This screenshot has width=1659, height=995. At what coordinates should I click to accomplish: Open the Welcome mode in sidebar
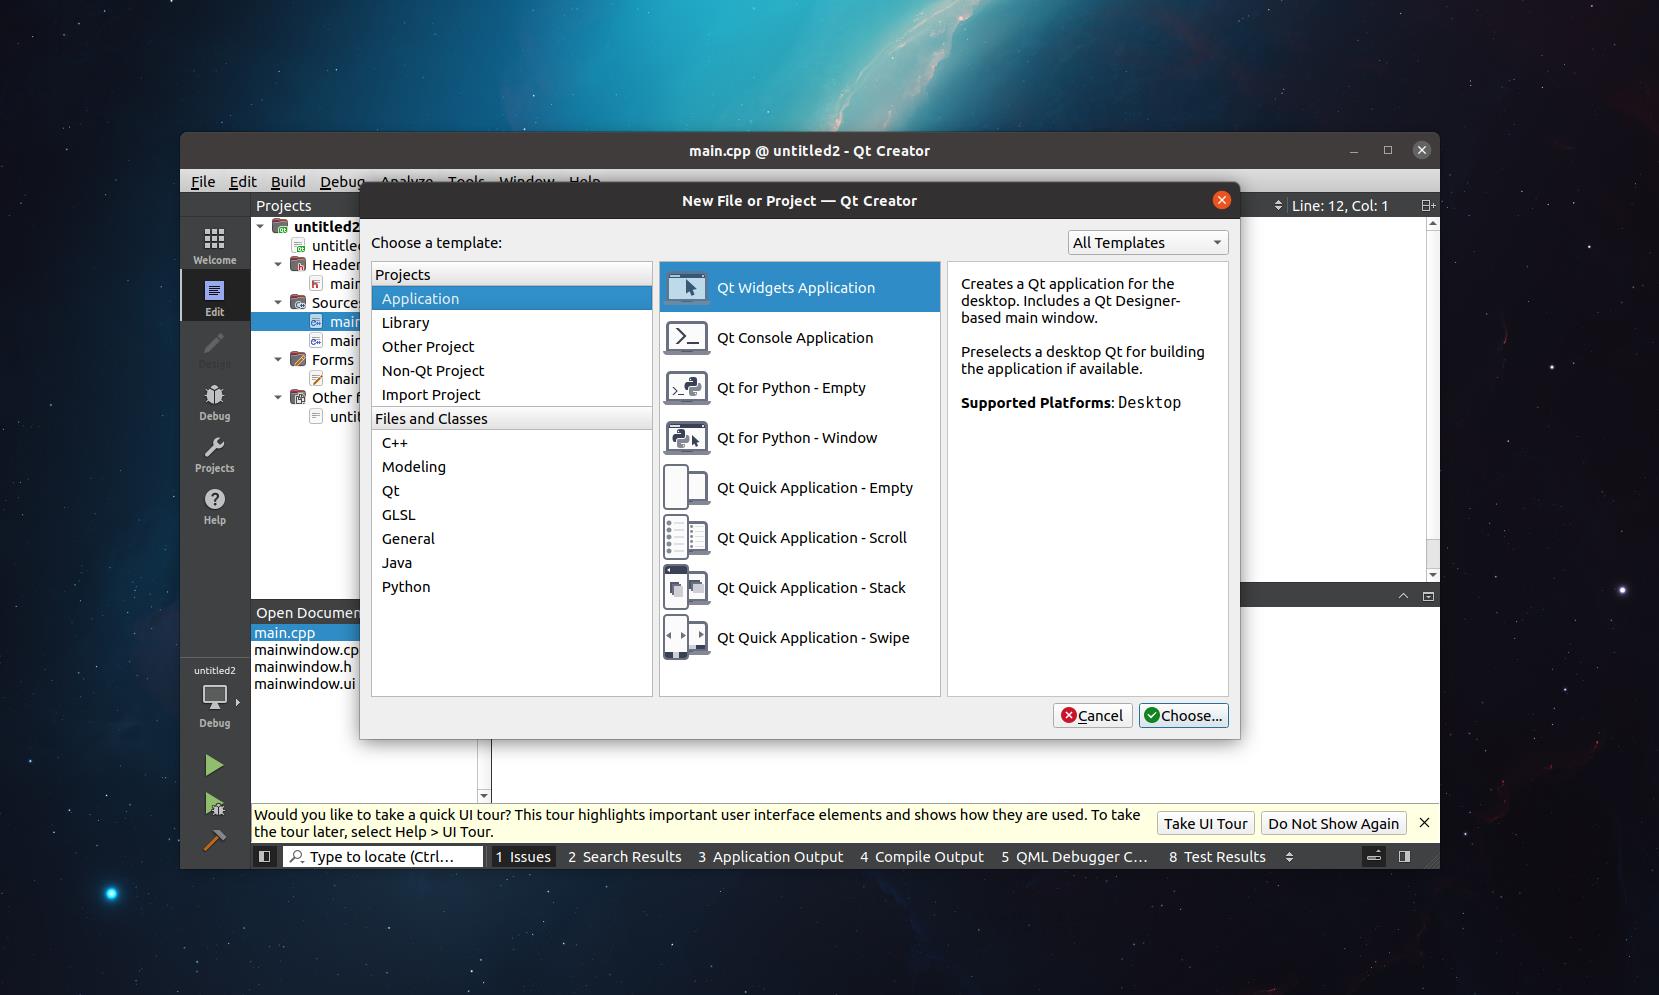(x=214, y=245)
